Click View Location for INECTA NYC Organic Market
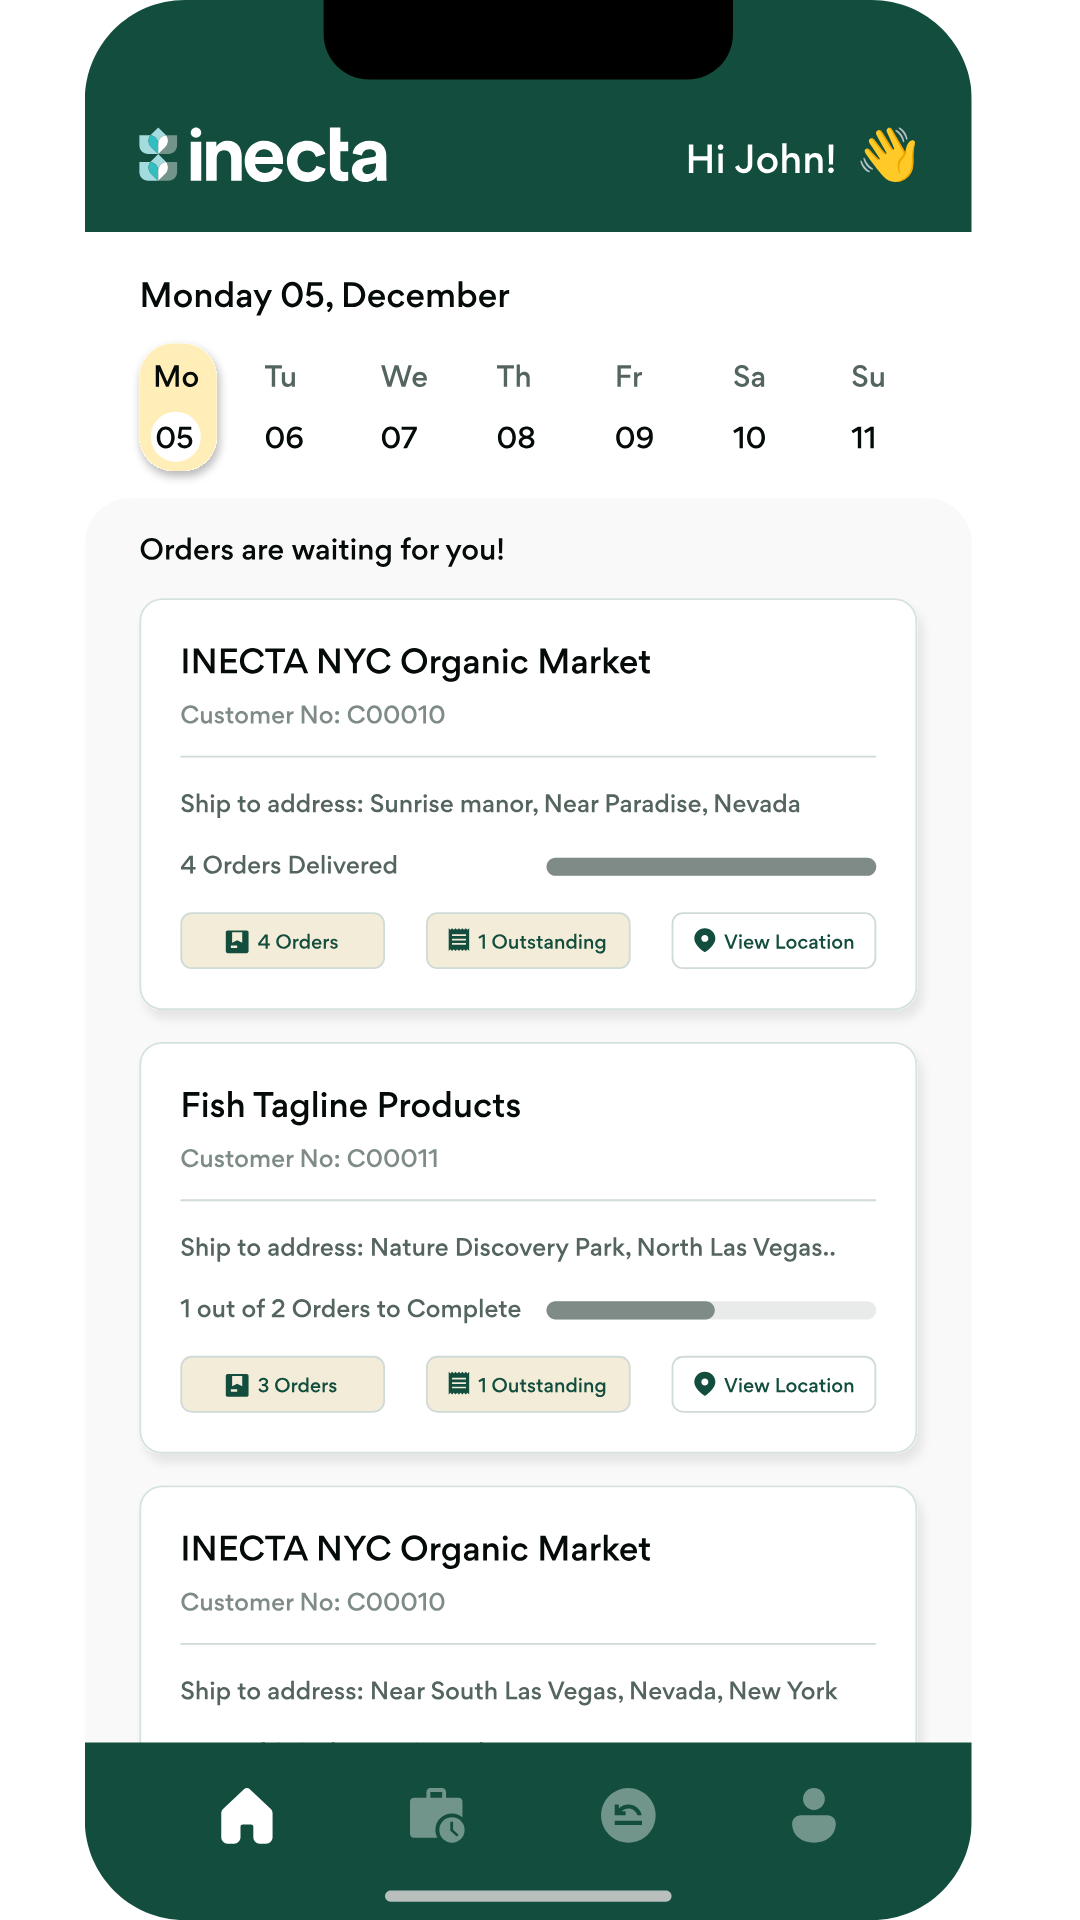The width and height of the screenshot is (1080, 1920). pyautogui.click(x=773, y=940)
